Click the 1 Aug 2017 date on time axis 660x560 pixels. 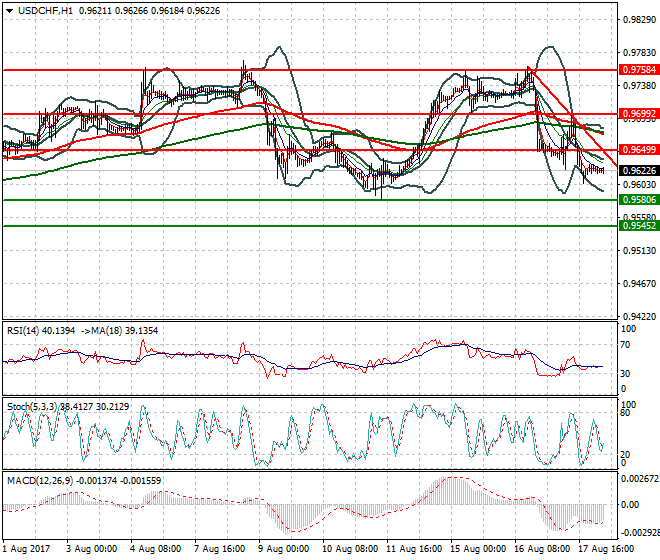coord(28,549)
